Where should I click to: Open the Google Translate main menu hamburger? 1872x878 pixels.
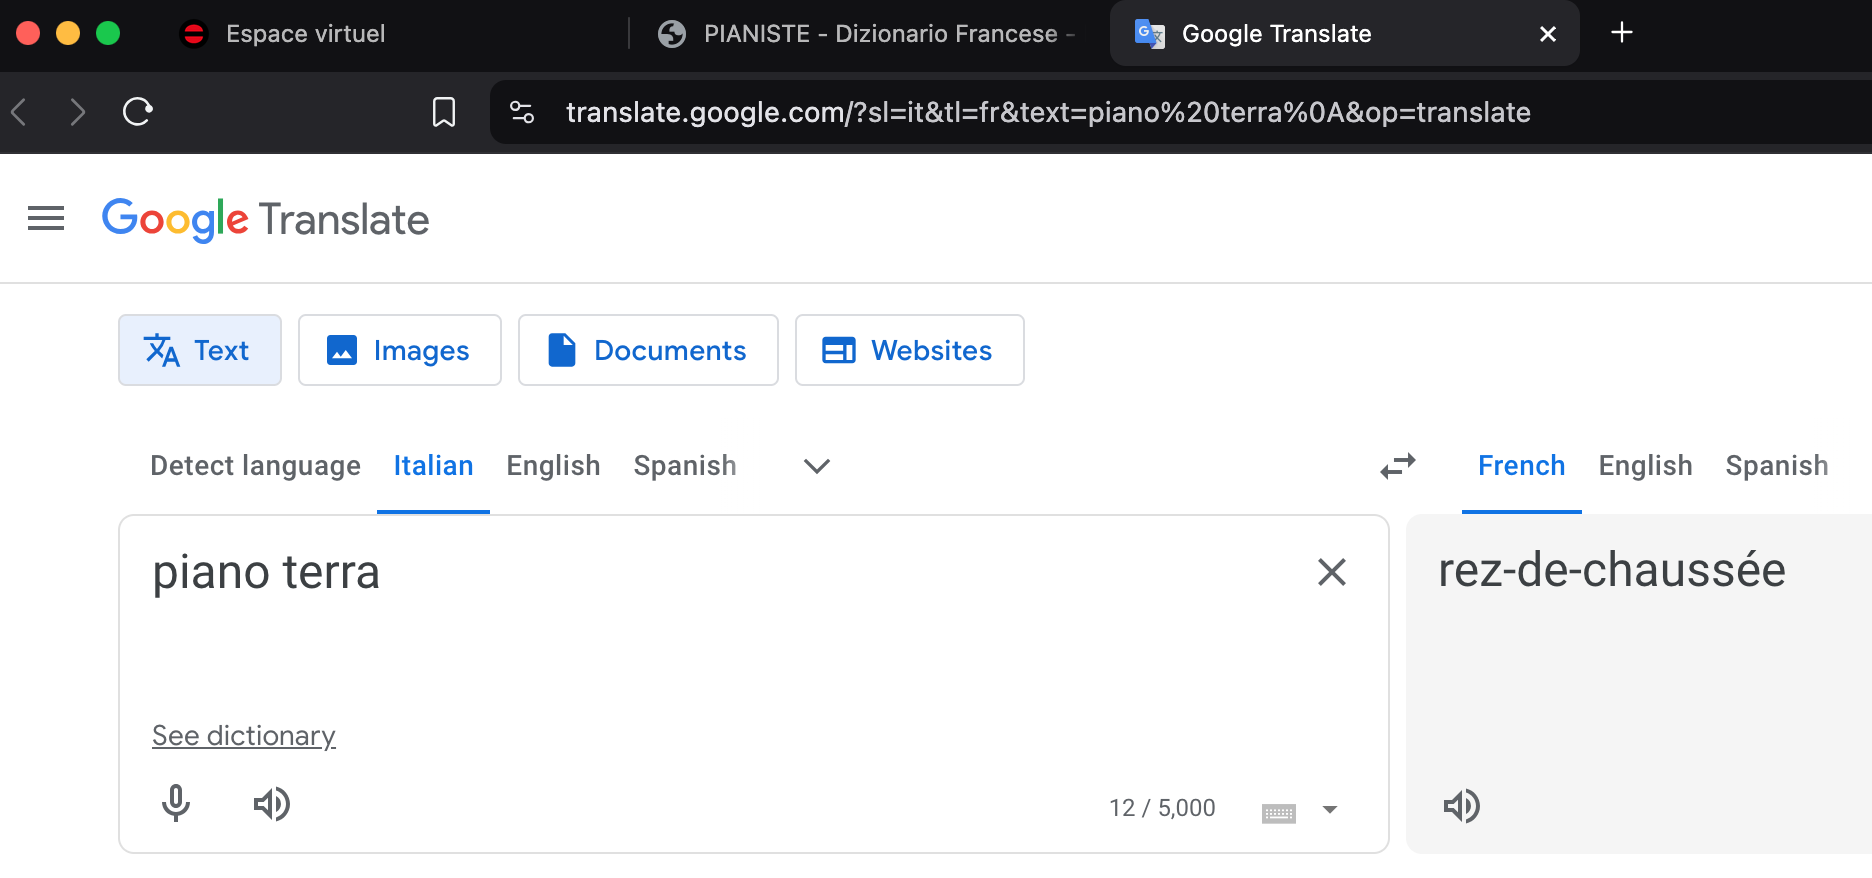[x=46, y=218]
